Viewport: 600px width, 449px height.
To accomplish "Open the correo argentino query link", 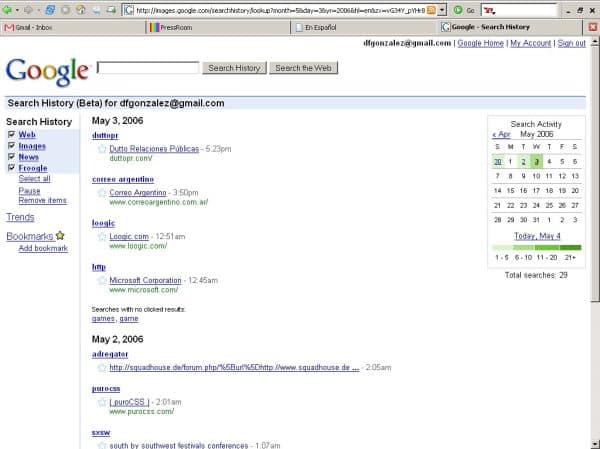I will click(123, 179).
